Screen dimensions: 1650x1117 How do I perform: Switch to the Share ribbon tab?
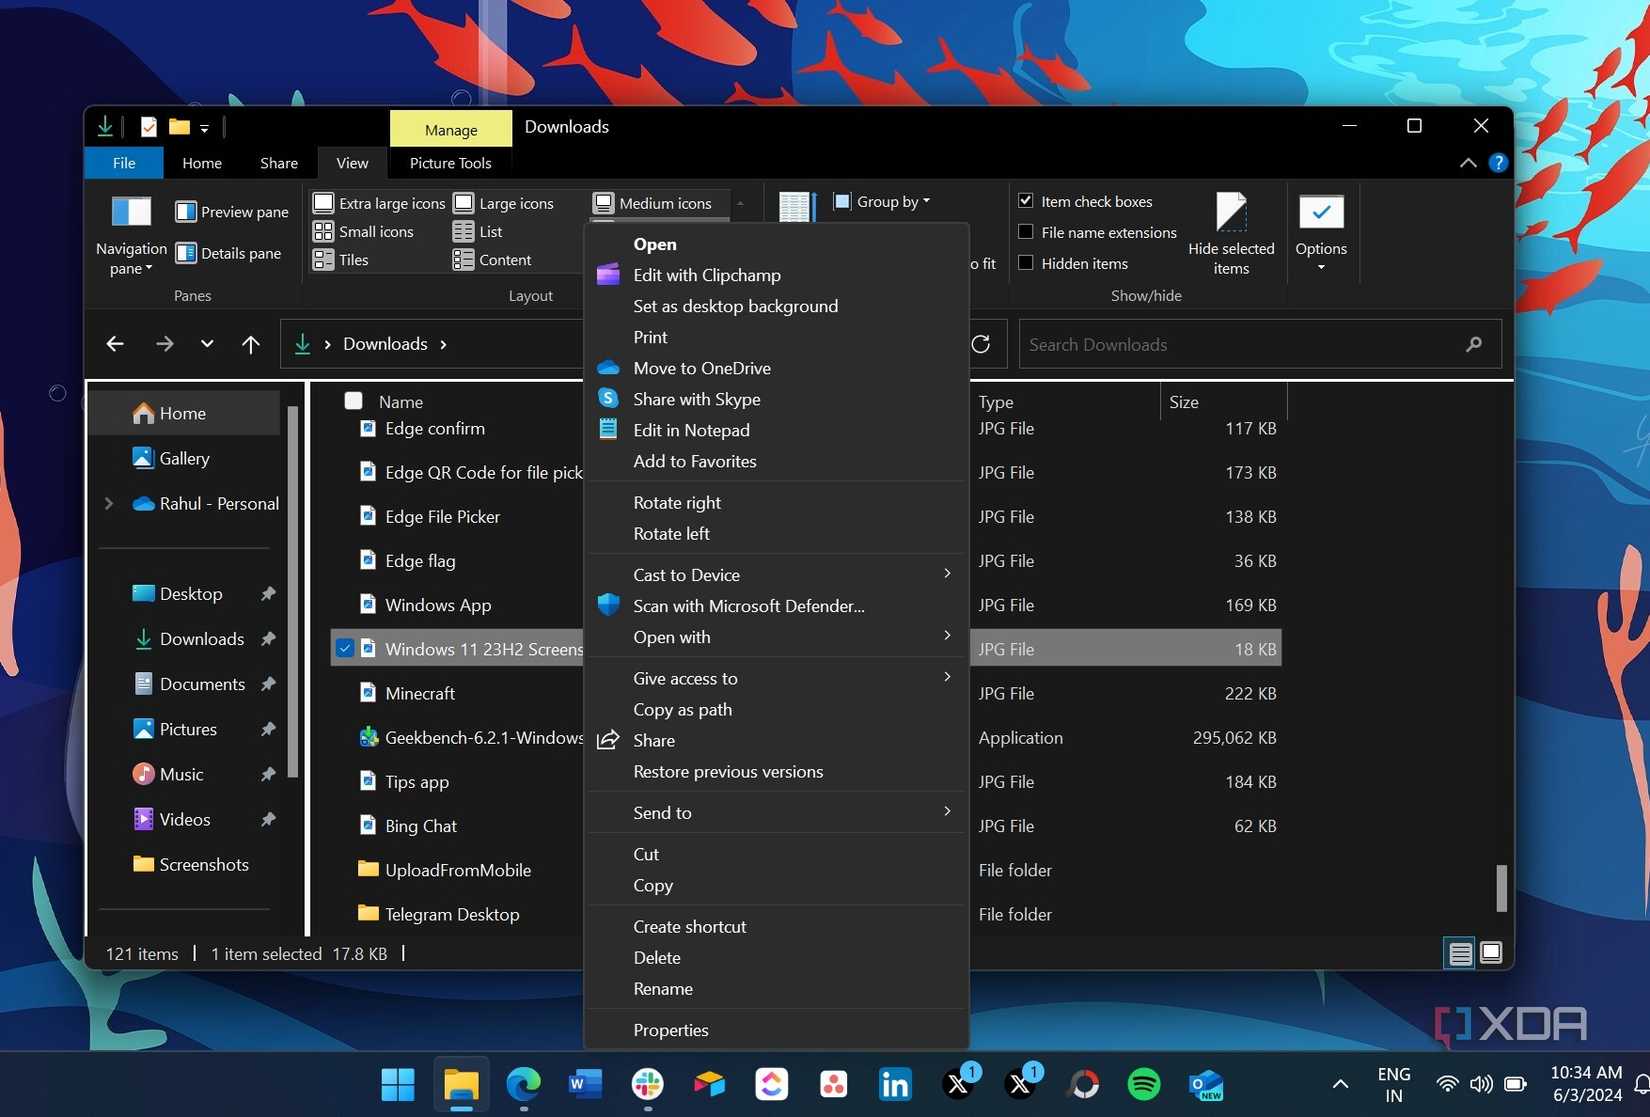(278, 162)
